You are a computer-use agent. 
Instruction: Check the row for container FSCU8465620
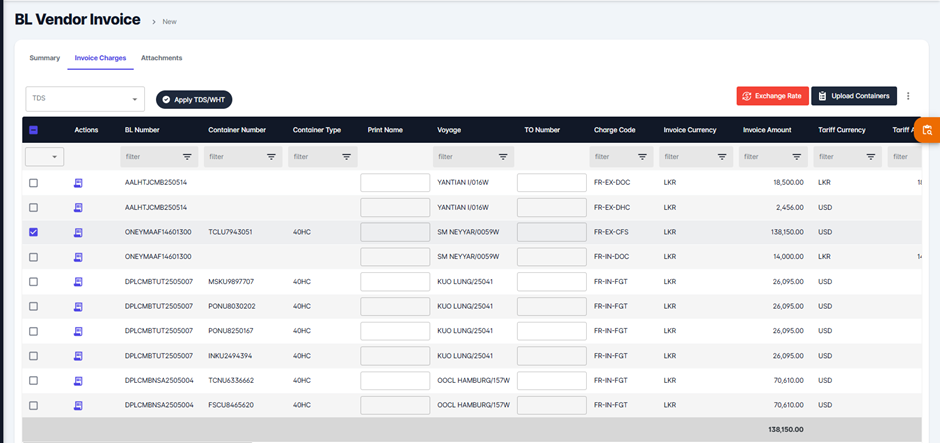33,405
